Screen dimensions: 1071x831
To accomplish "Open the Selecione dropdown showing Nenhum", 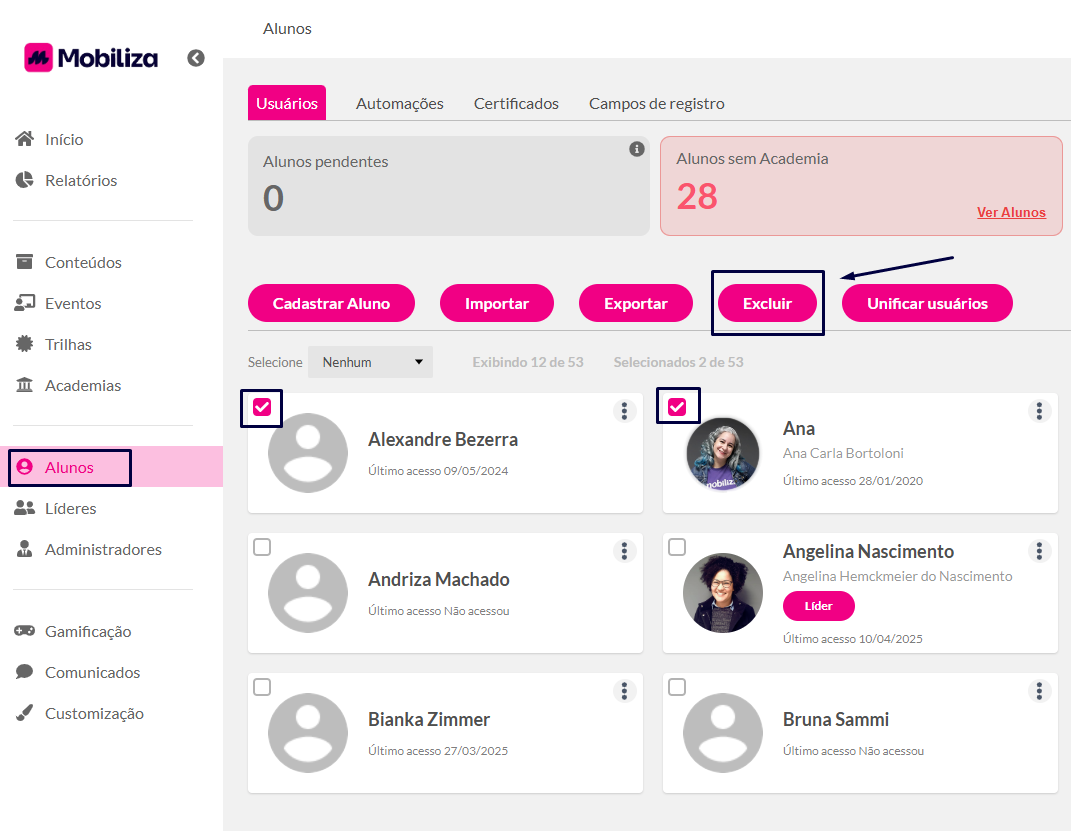I will pos(370,362).
